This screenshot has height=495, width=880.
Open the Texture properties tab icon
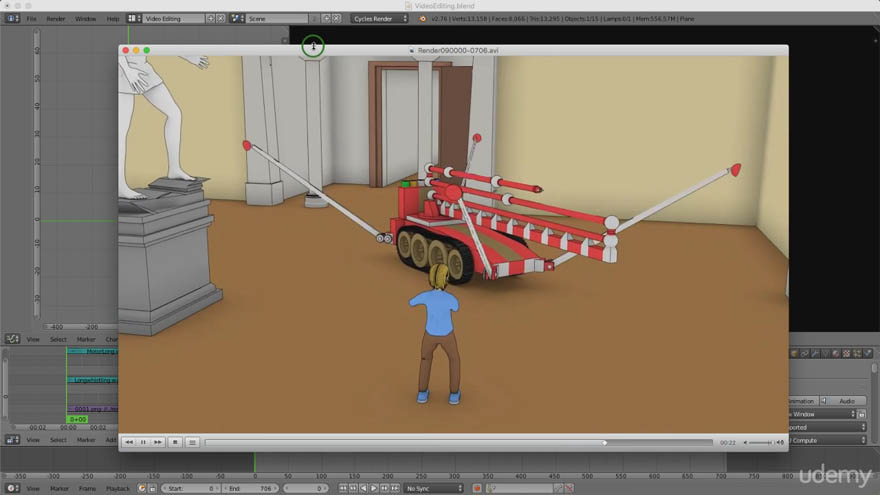pyautogui.click(x=846, y=353)
